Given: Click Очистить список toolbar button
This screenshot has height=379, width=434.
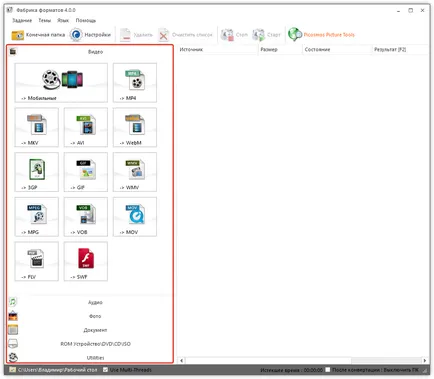Looking at the screenshot, I should pos(185,35).
